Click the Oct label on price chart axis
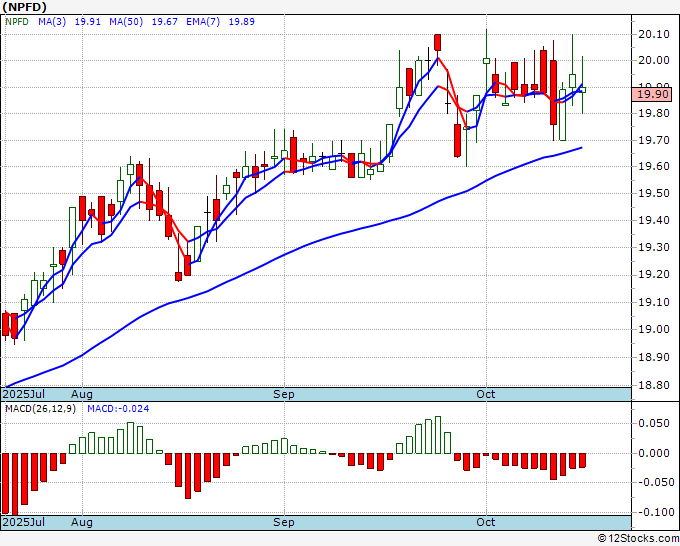Viewport: 680px width, 546px height. [486, 394]
